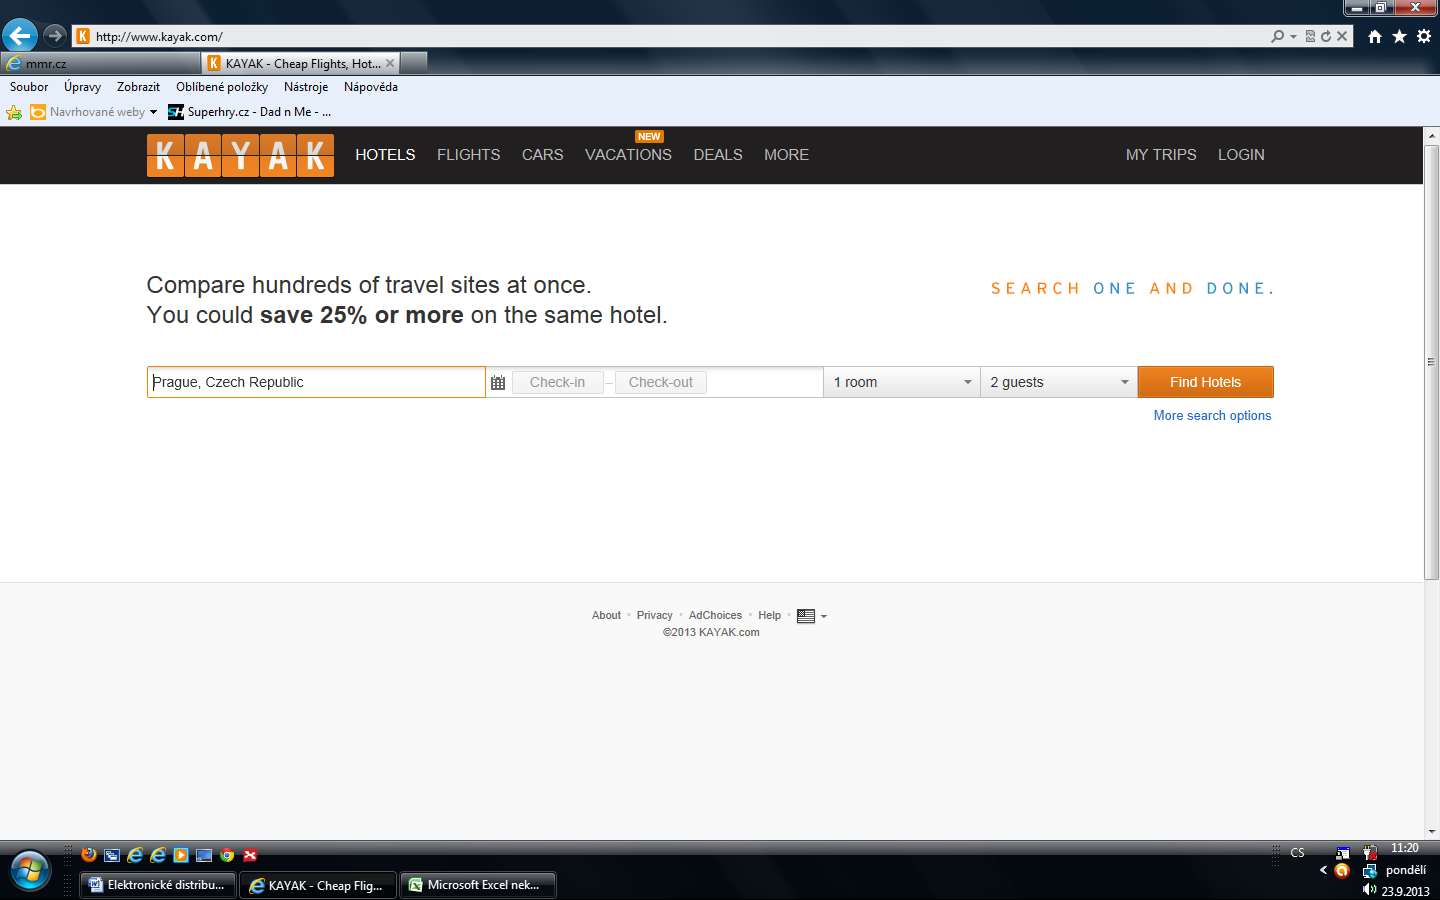Switch to the KAYAK - Cheap Flights tab
Viewport: 1440px width, 900px height.
pos(301,63)
